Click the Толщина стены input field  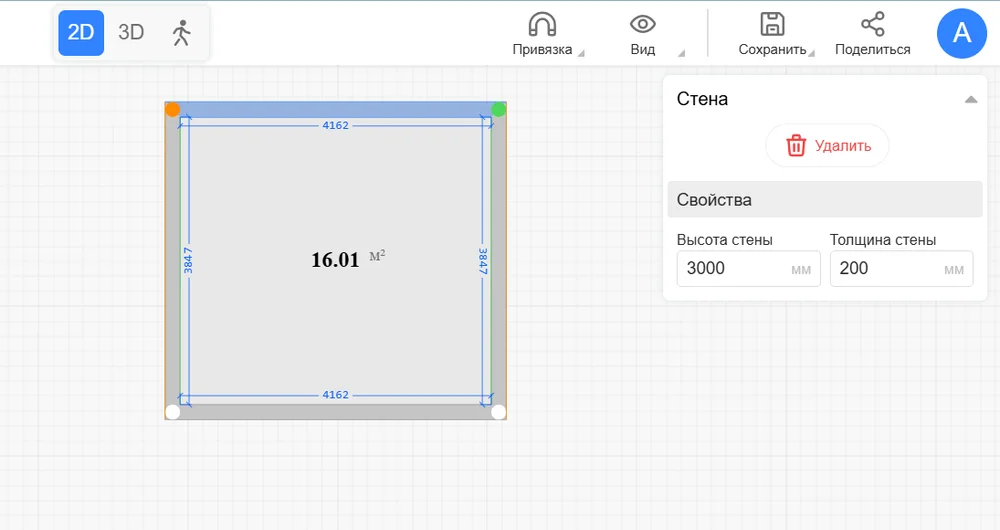point(886,268)
